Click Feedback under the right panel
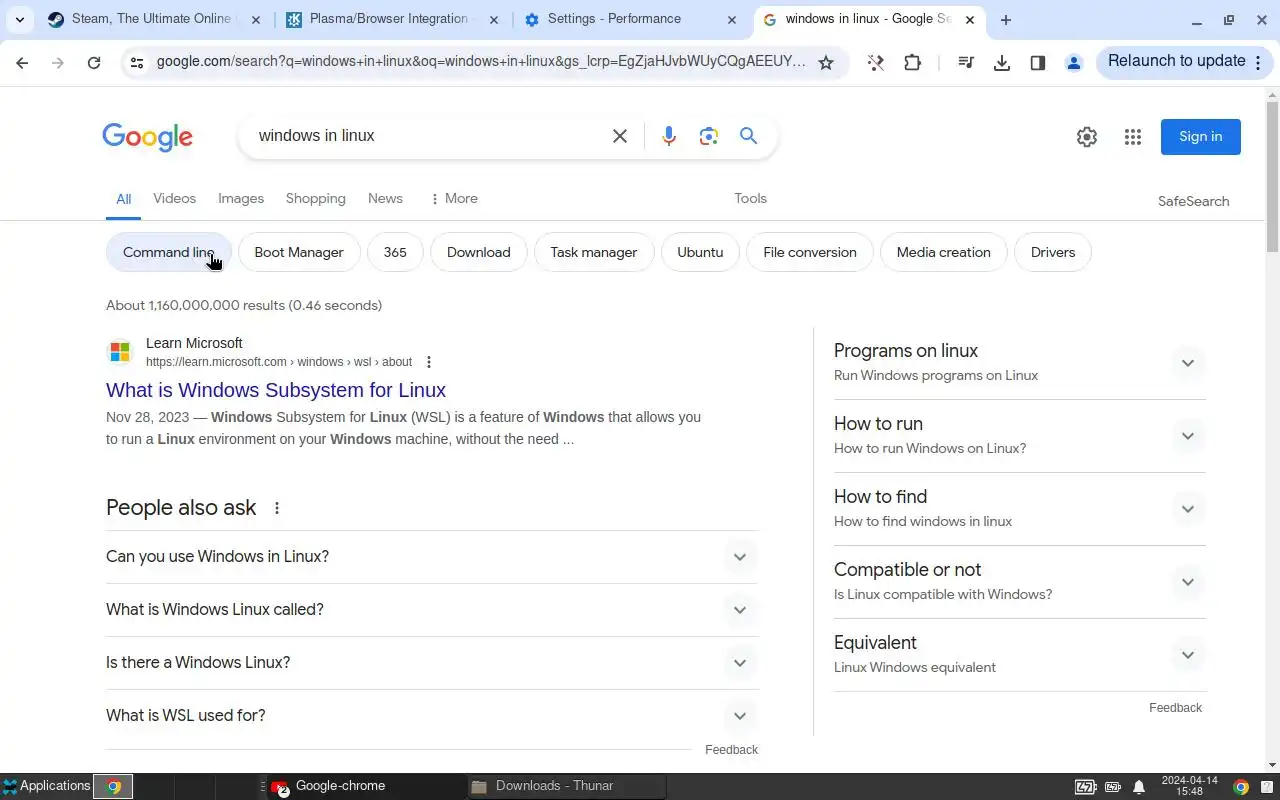This screenshot has height=800, width=1280. (x=1175, y=708)
